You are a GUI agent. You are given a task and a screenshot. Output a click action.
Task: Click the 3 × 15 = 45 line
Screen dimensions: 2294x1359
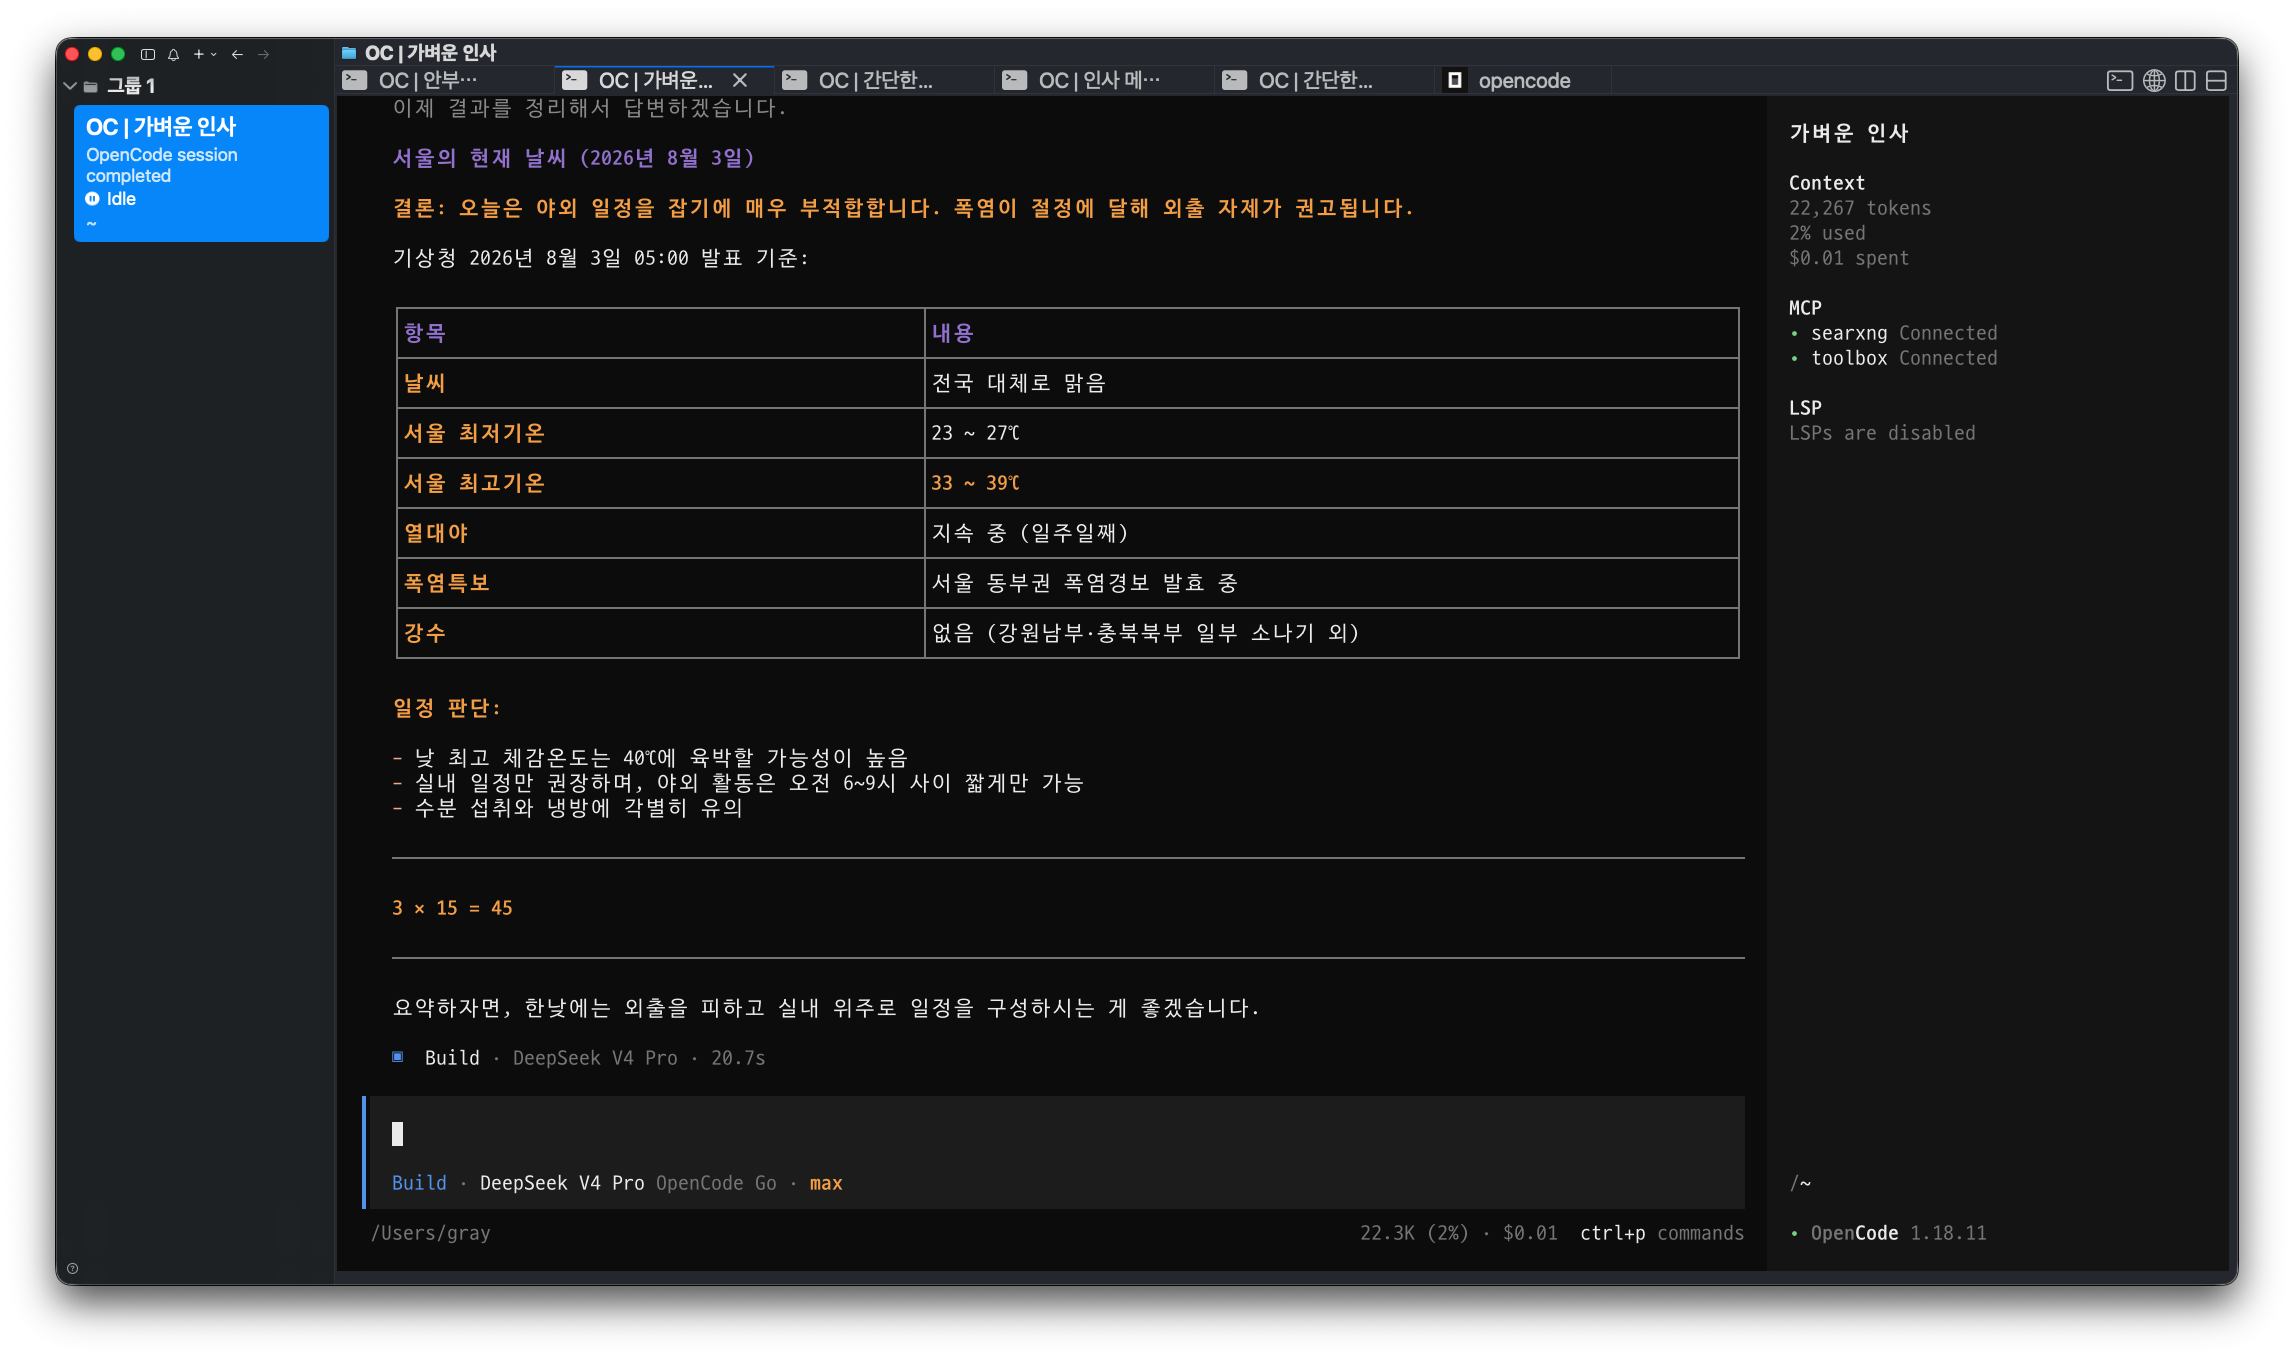coord(452,908)
